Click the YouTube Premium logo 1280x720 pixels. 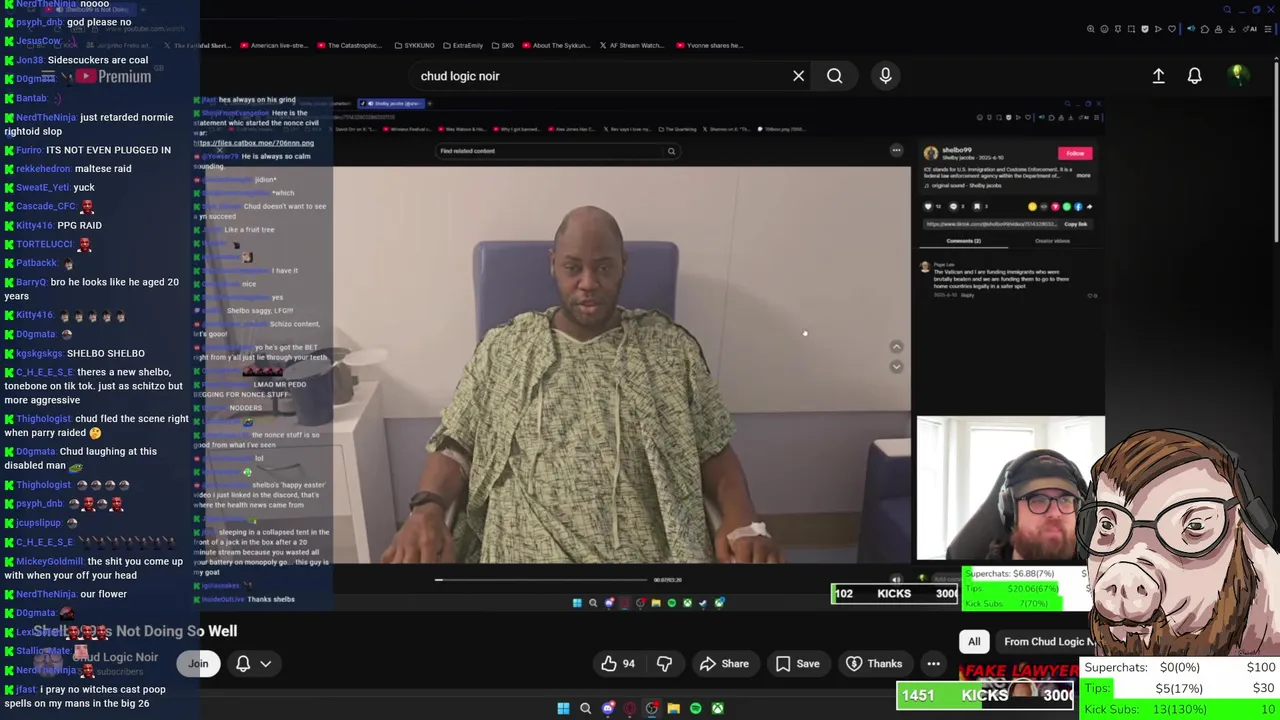coord(112,77)
